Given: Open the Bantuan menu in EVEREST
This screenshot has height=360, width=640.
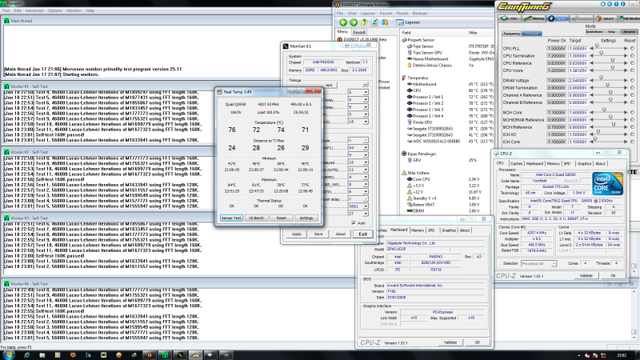Looking at the screenshot, I should pyautogui.click(x=420, y=13).
